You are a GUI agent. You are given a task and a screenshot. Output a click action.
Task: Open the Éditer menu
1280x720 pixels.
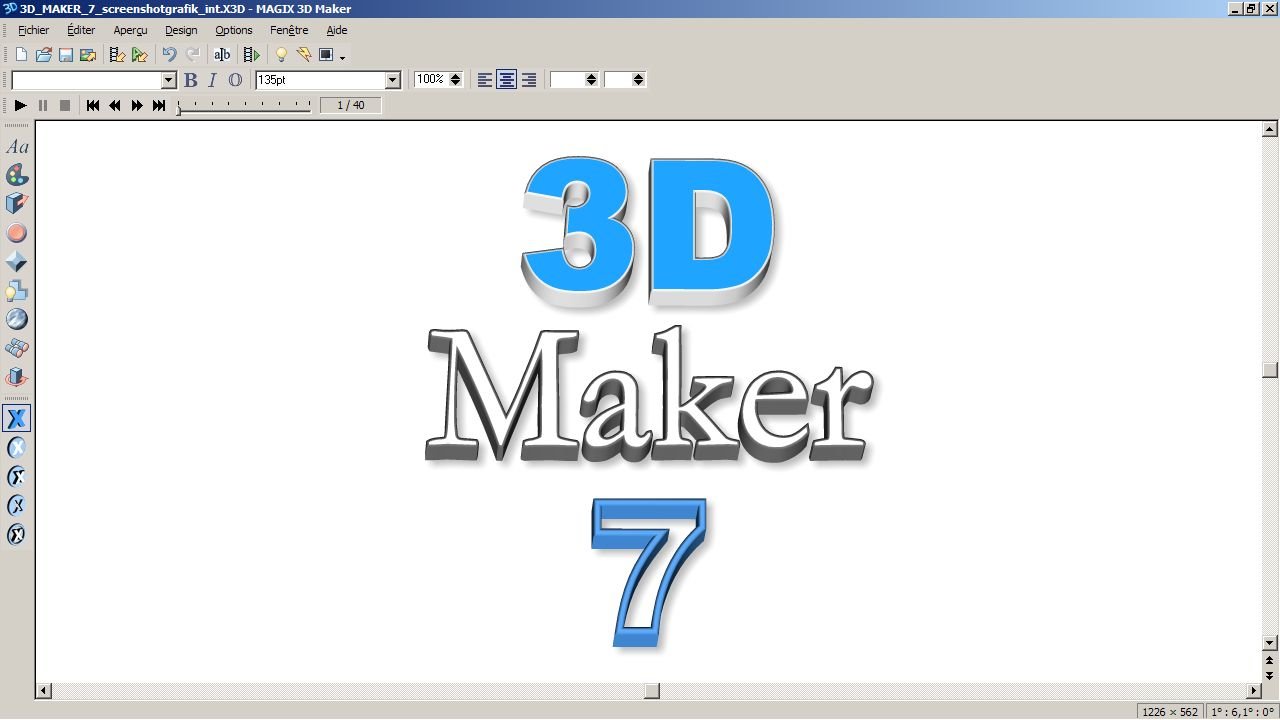tap(81, 30)
